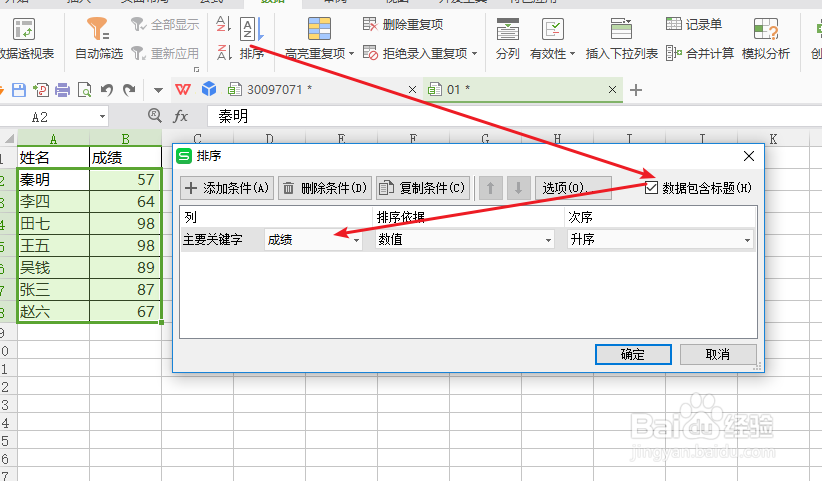Open the Name Box dropdown arrow
Image resolution: width=822 pixels, height=481 pixels.
[102, 116]
